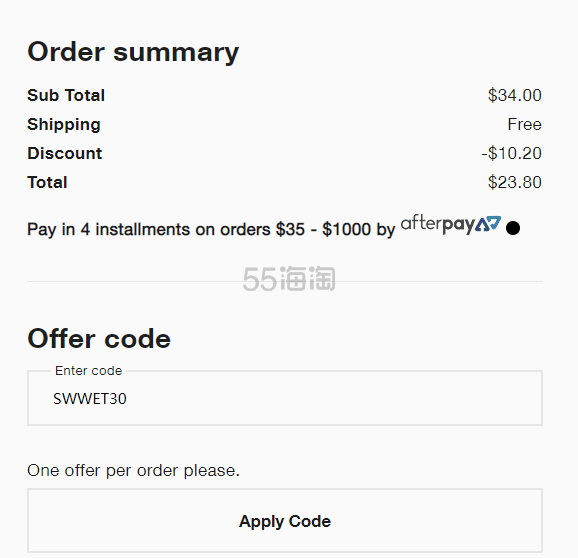Viewport: 578px width, 558px height.
Task: Click the Total label
Action: [47, 182]
